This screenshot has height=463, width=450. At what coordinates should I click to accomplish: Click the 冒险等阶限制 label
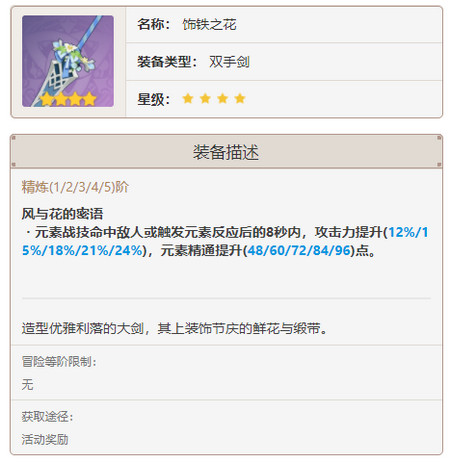pos(59,362)
